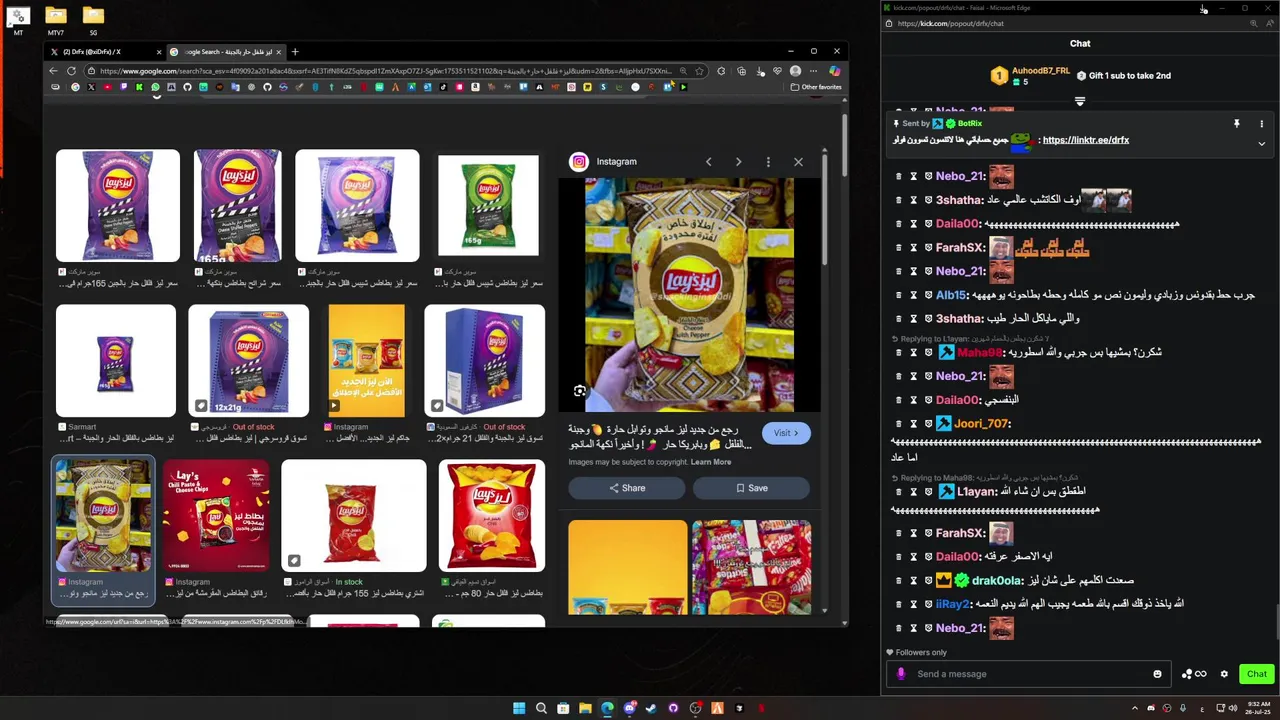
Task: Share the previewed image
Action: pos(627,488)
